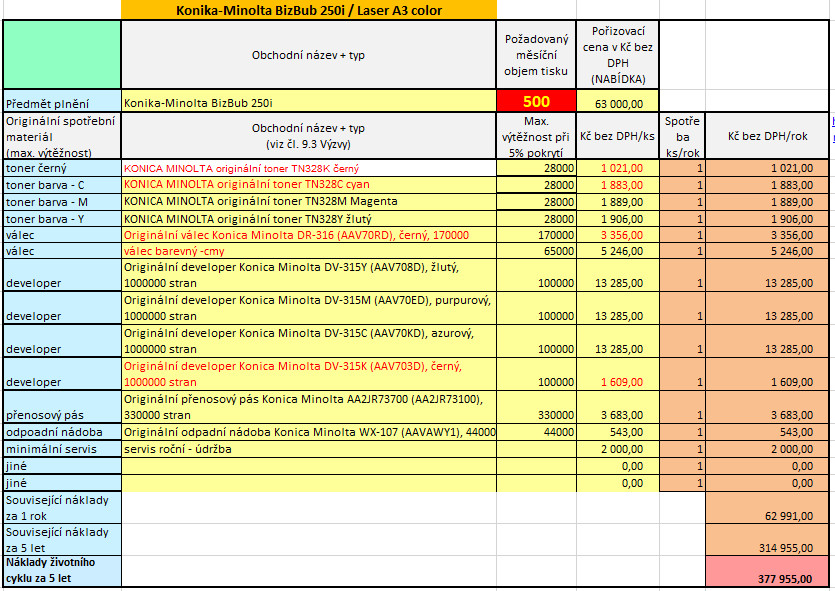The width and height of the screenshot is (835, 591).
Task: Click red 1 609,00 in 'Kč bez DPH/ks' column
Action: coord(618,374)
